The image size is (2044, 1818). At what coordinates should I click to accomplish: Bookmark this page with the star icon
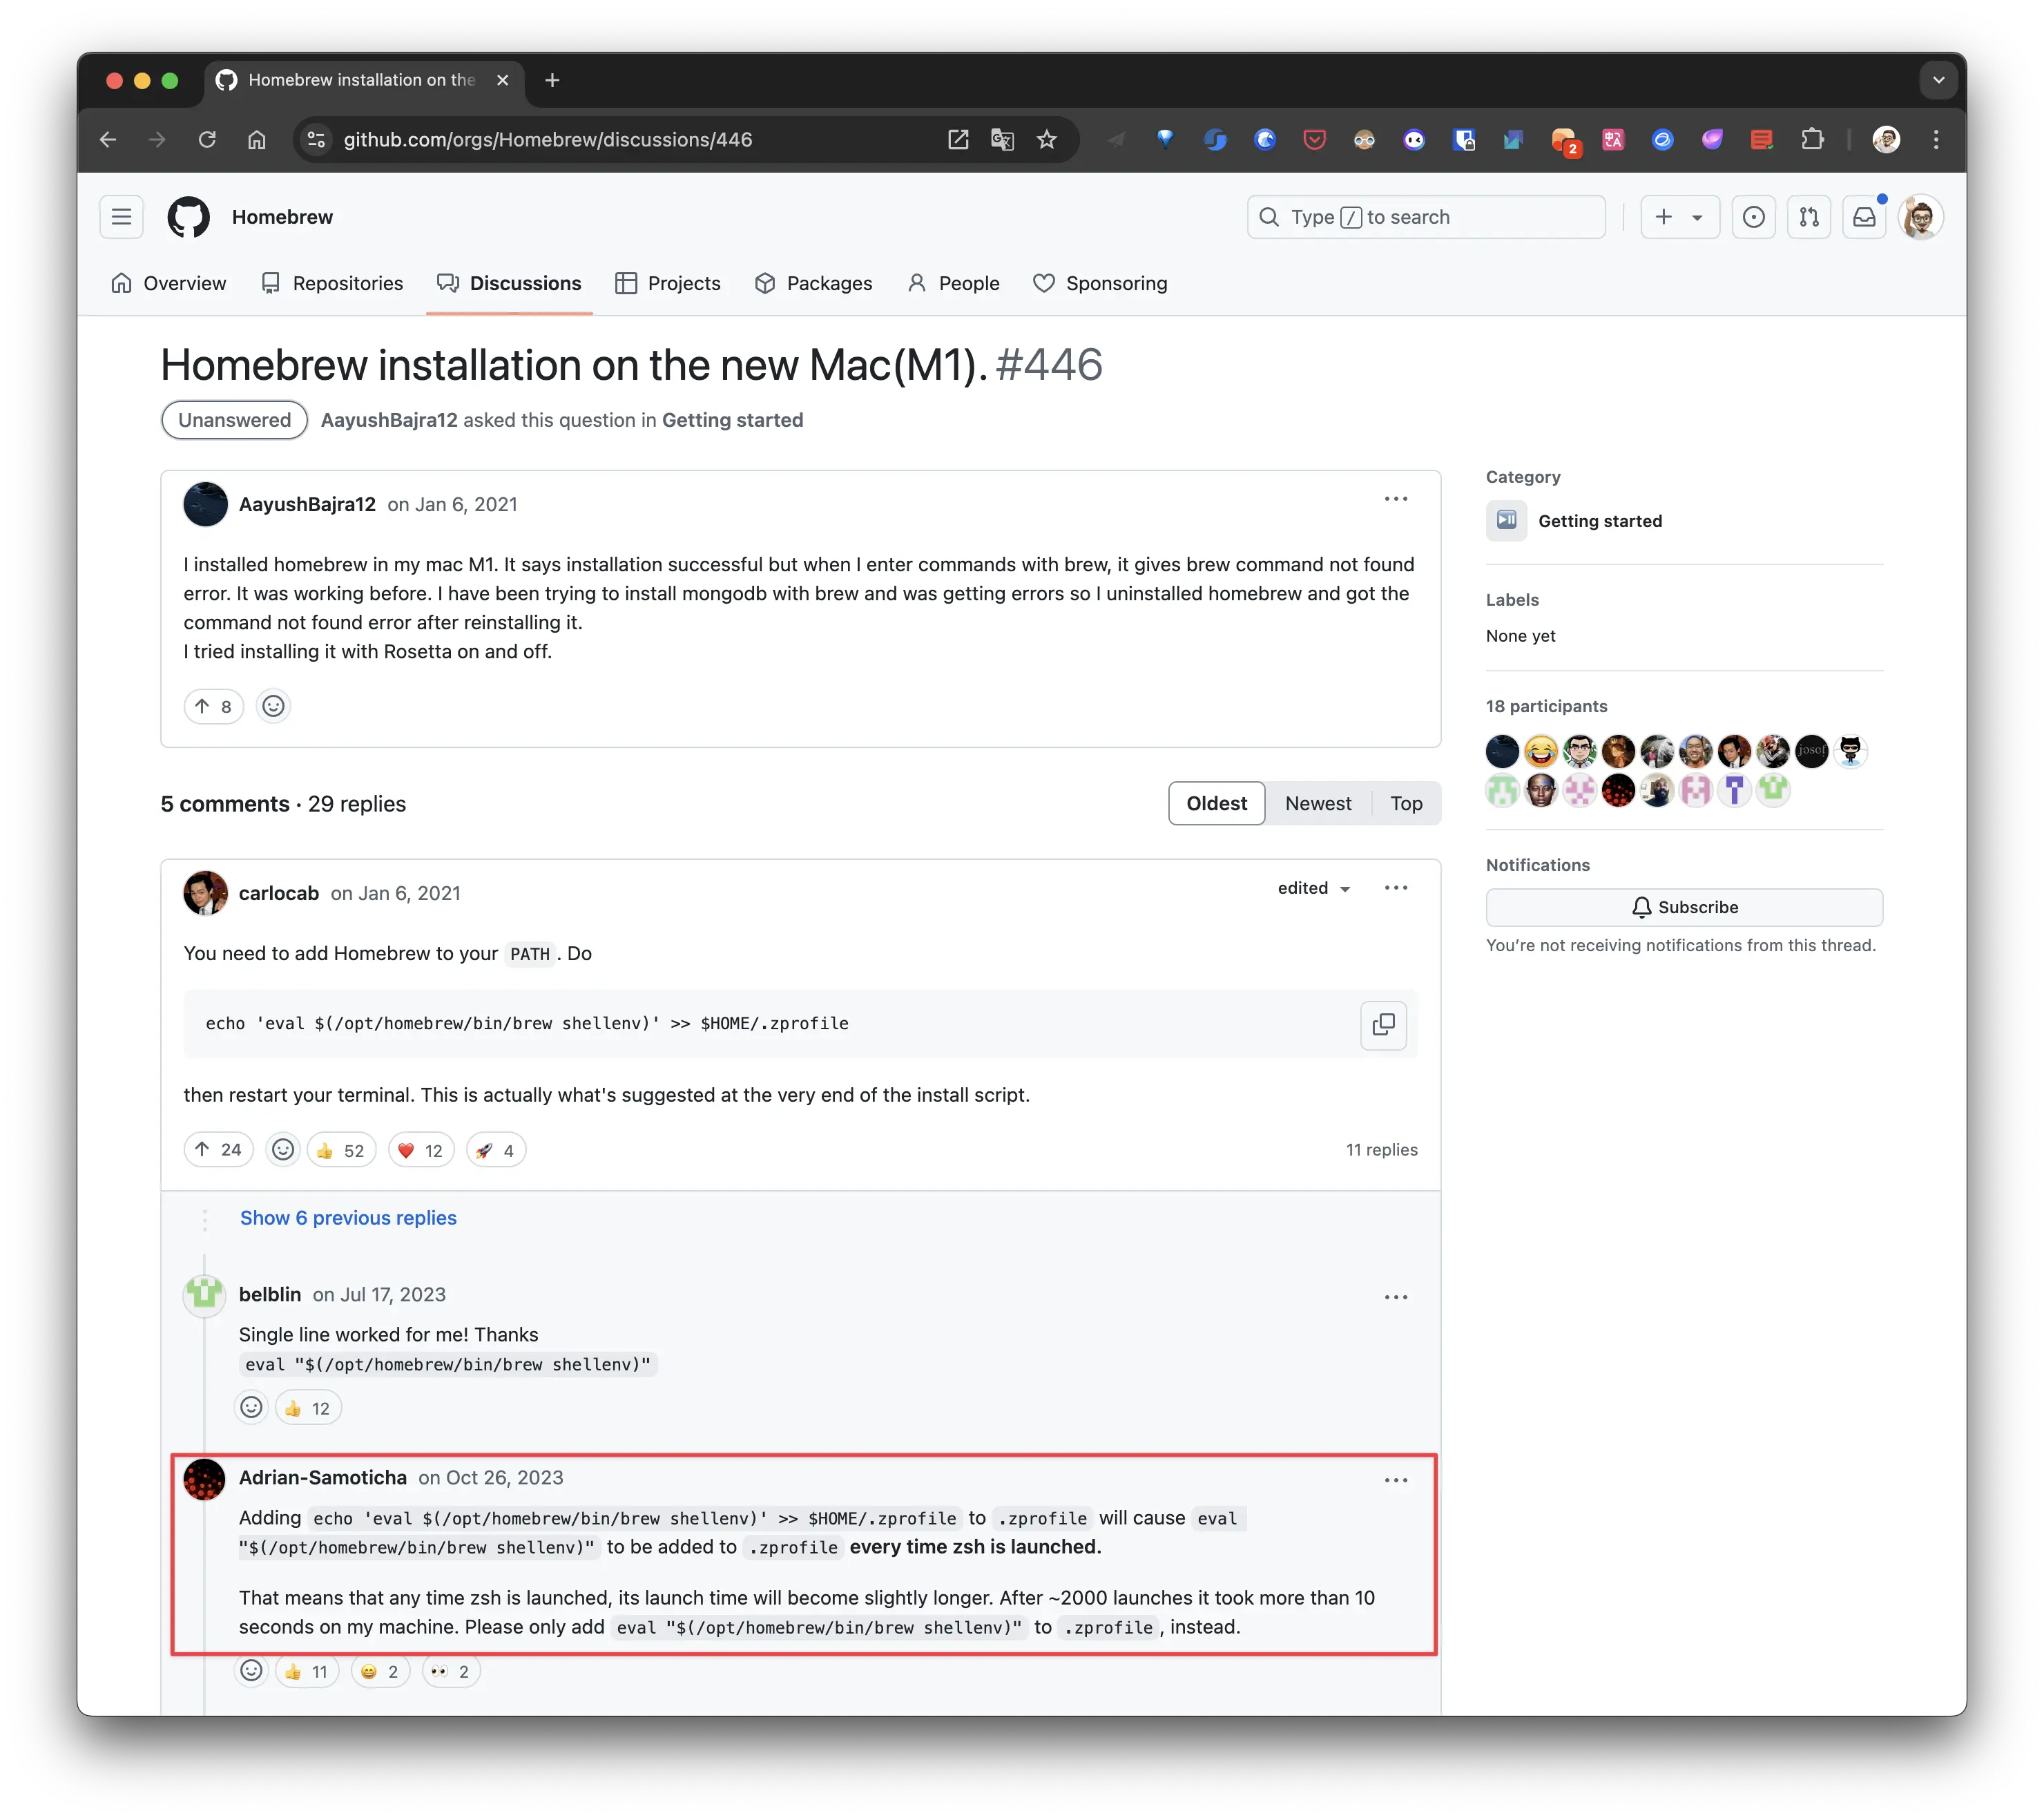(1046, 140)
